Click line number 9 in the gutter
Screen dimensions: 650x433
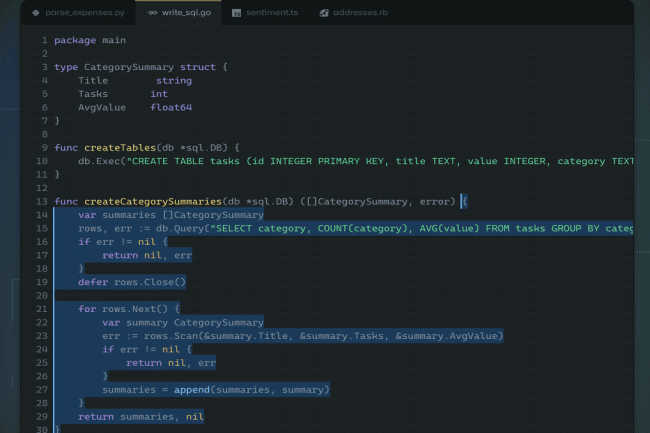pos(44,147)
